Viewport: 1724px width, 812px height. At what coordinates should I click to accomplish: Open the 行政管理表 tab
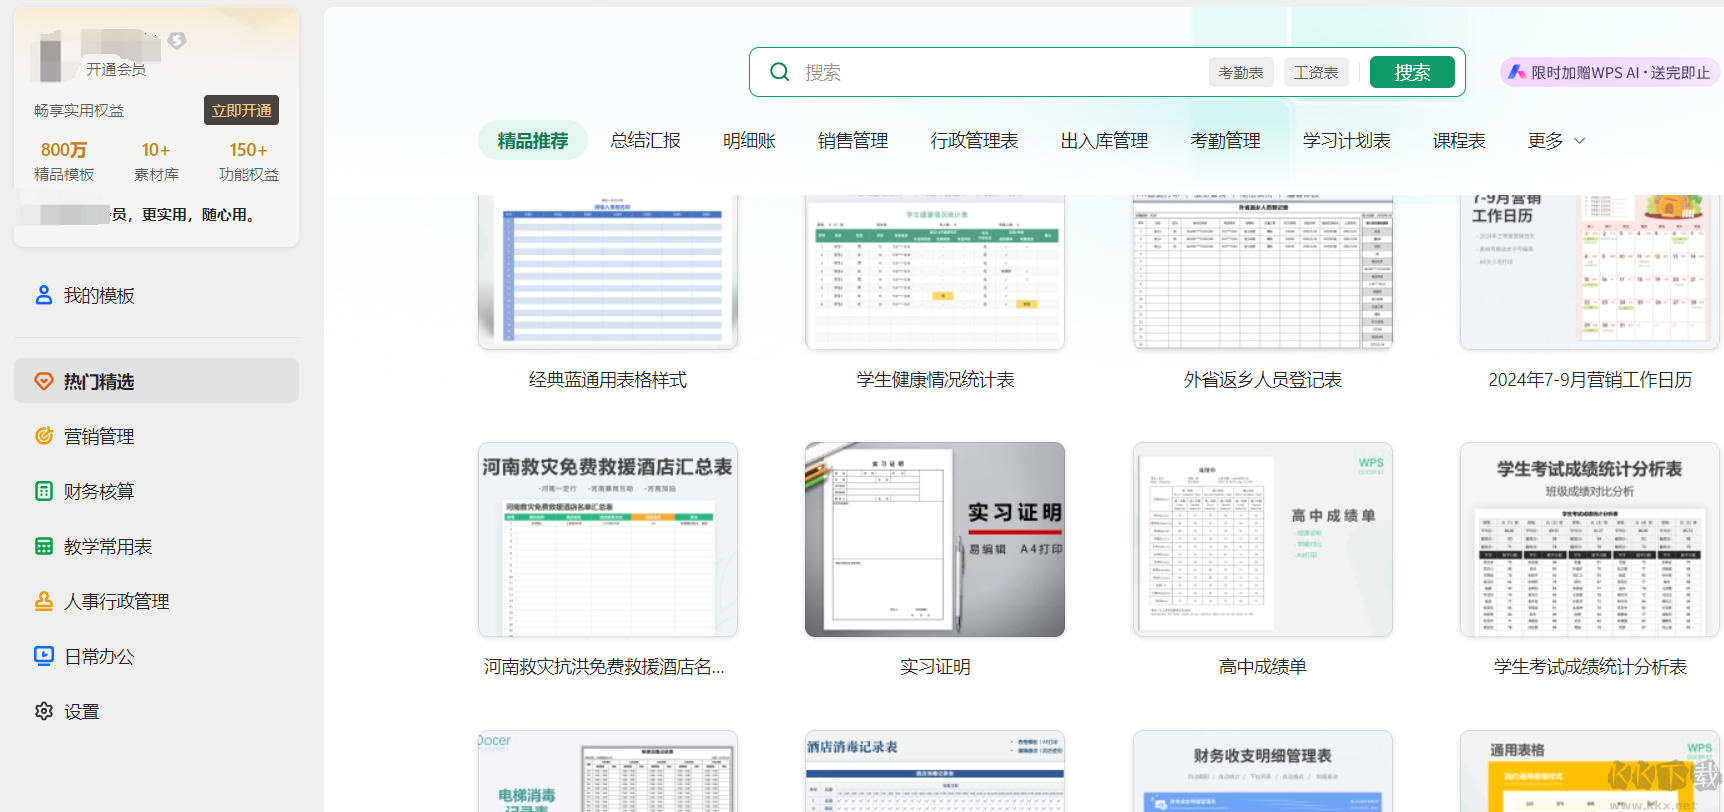(975, 141)
